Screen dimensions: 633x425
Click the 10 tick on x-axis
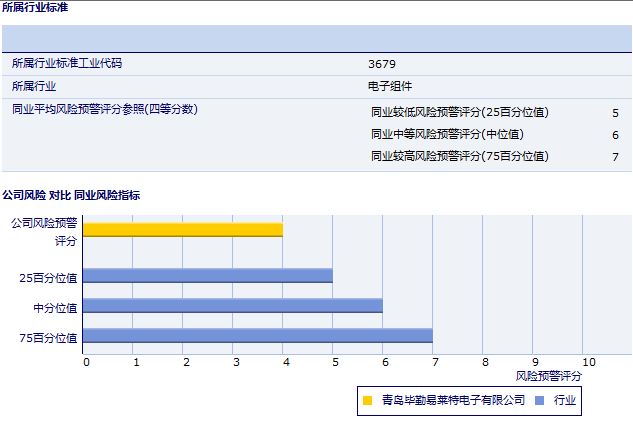588,362
